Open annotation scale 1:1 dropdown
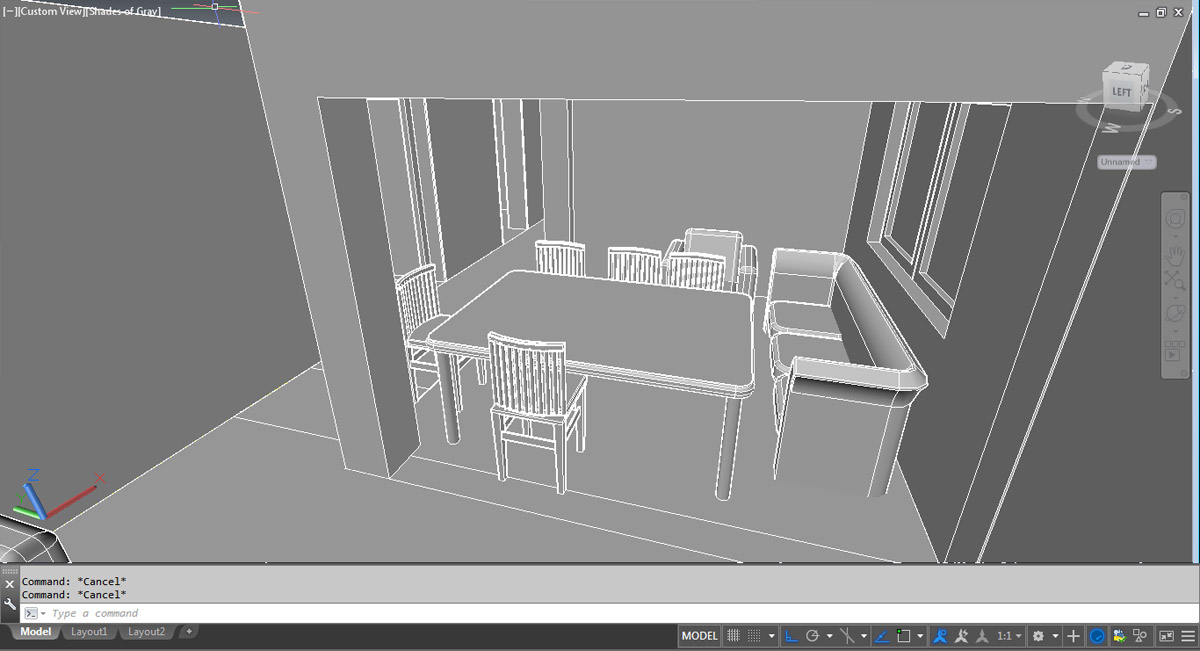This screenshot has width=1200, height=651. 1009,636
